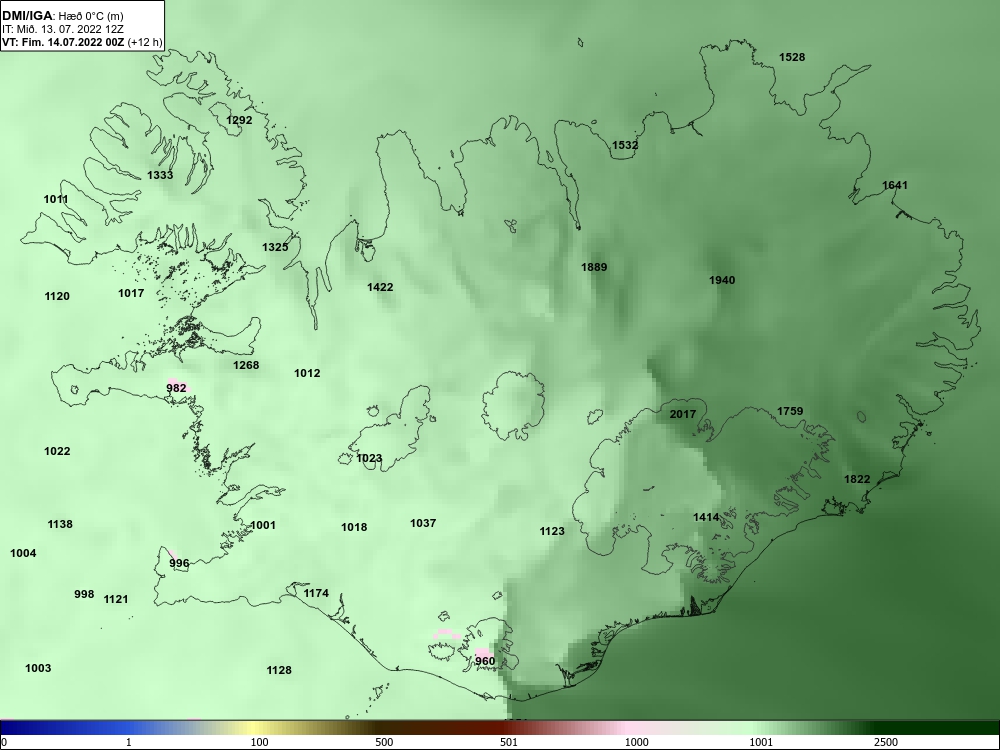Select the 1422 label
This screenshot has width=1000, height=750.
pos(380,287)
